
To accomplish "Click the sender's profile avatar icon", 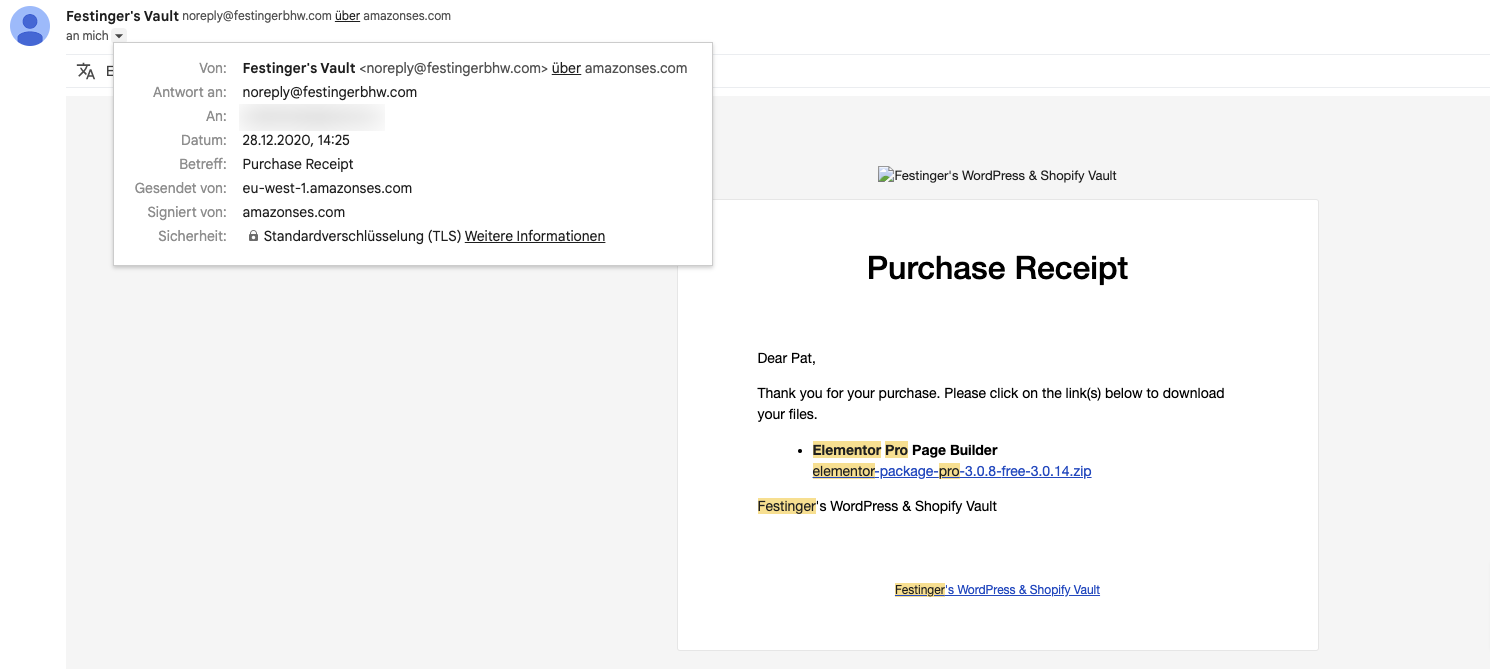I will (30, 26).
